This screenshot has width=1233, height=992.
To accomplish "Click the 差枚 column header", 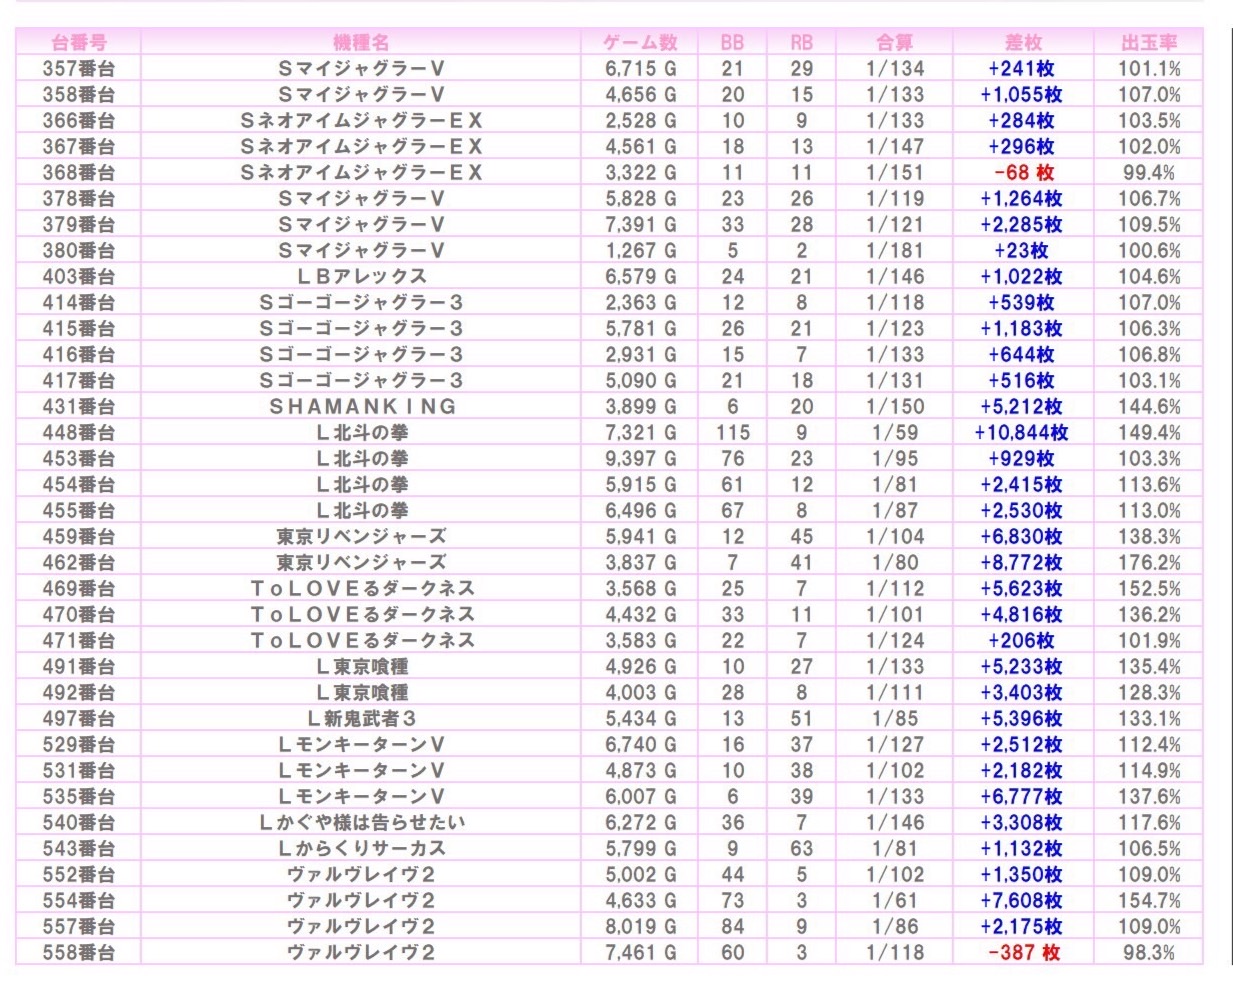I will (1022, 42).
